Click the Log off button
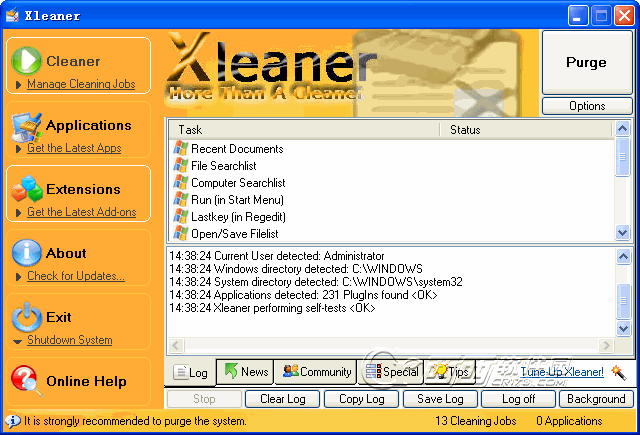The height and width of the screenshot is (435, 640). tap(518, 399)
